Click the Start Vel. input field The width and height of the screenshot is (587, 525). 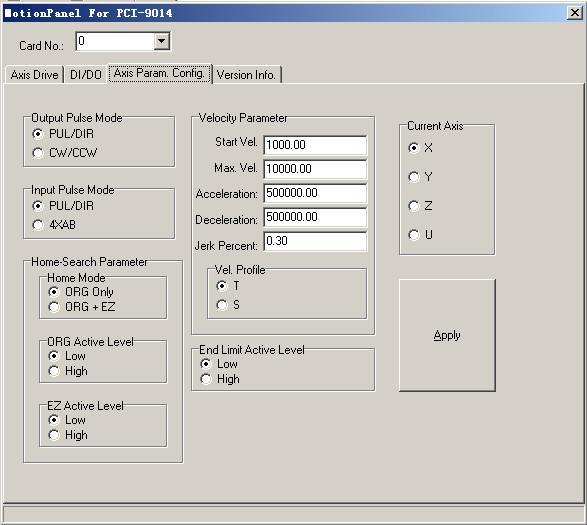click(315, 145)
